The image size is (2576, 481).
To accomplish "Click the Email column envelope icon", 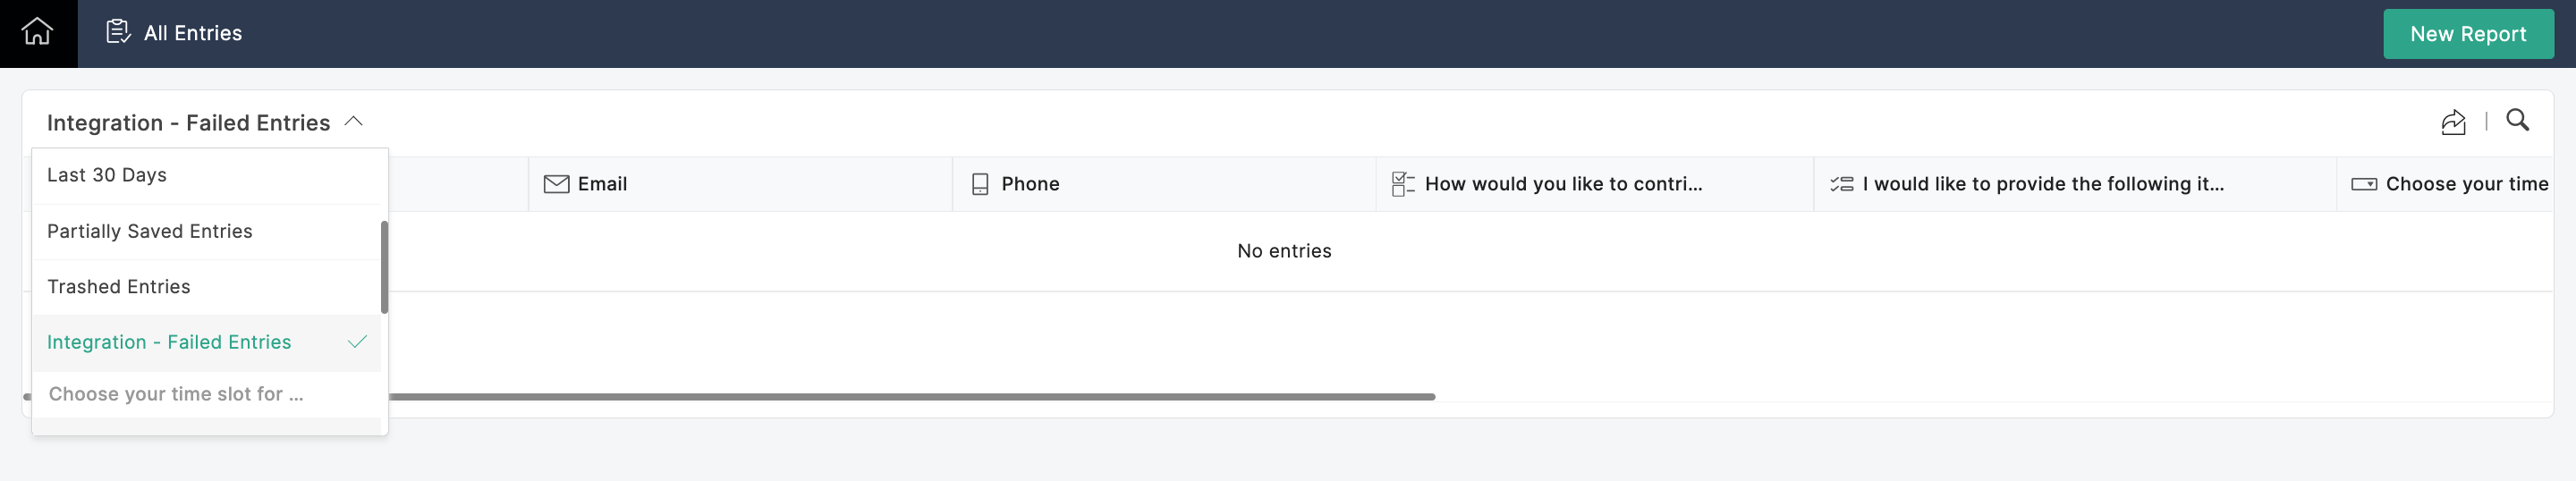I will (556, 184).
